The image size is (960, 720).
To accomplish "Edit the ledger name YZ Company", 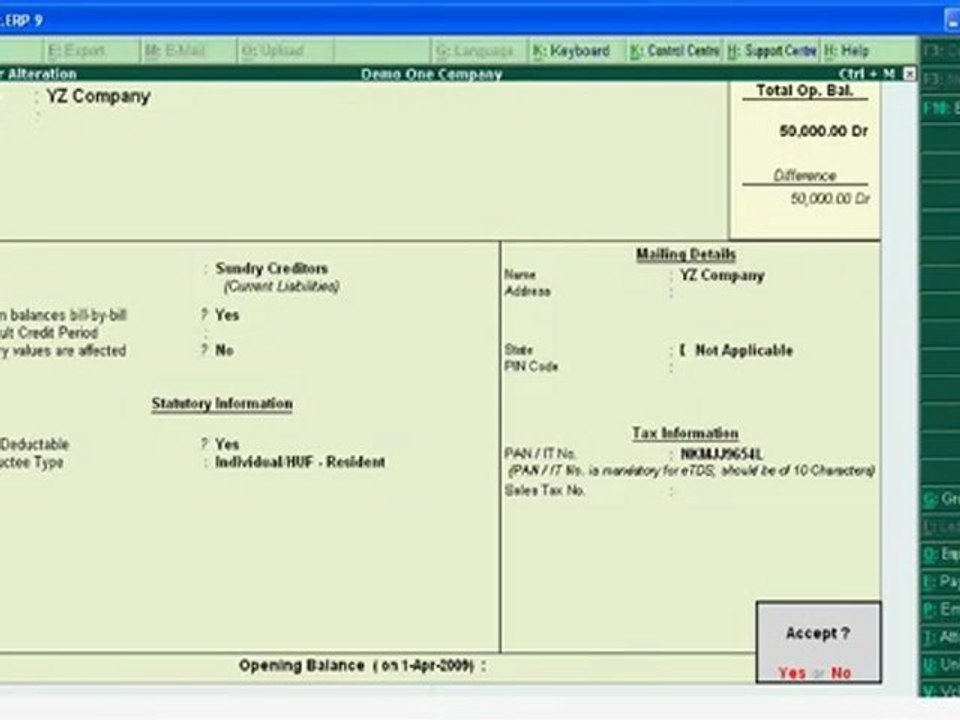I will pyautogui.click(x=99, y=97).
